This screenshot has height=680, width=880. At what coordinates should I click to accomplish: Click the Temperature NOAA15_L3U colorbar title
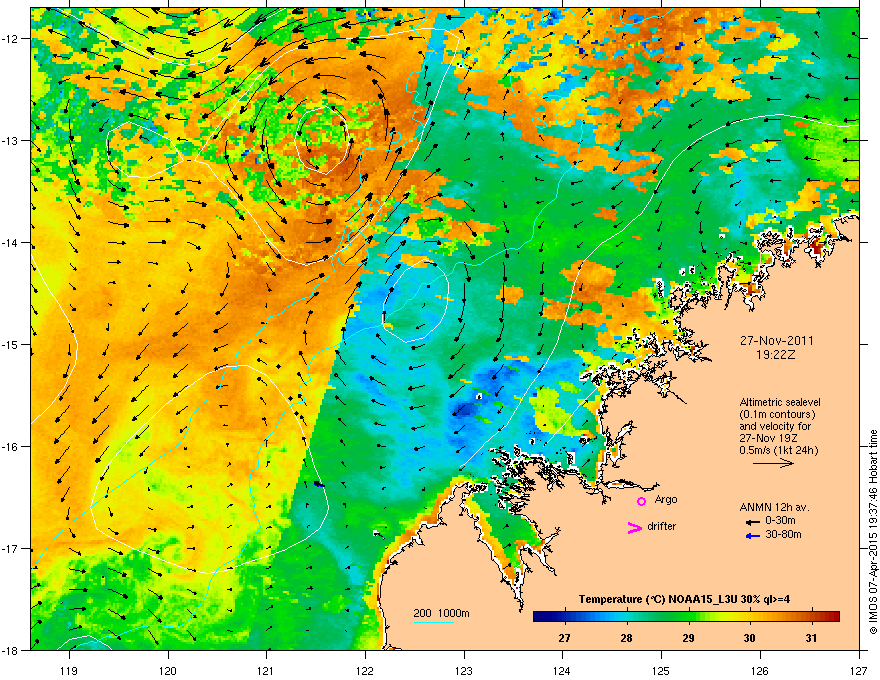click(684, 599)
